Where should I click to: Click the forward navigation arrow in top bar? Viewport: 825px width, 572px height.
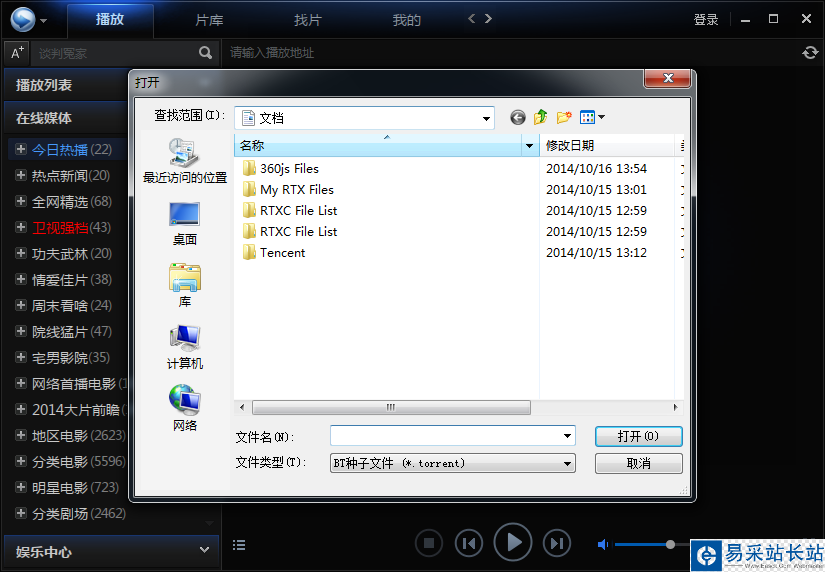[x=488, y=19]
